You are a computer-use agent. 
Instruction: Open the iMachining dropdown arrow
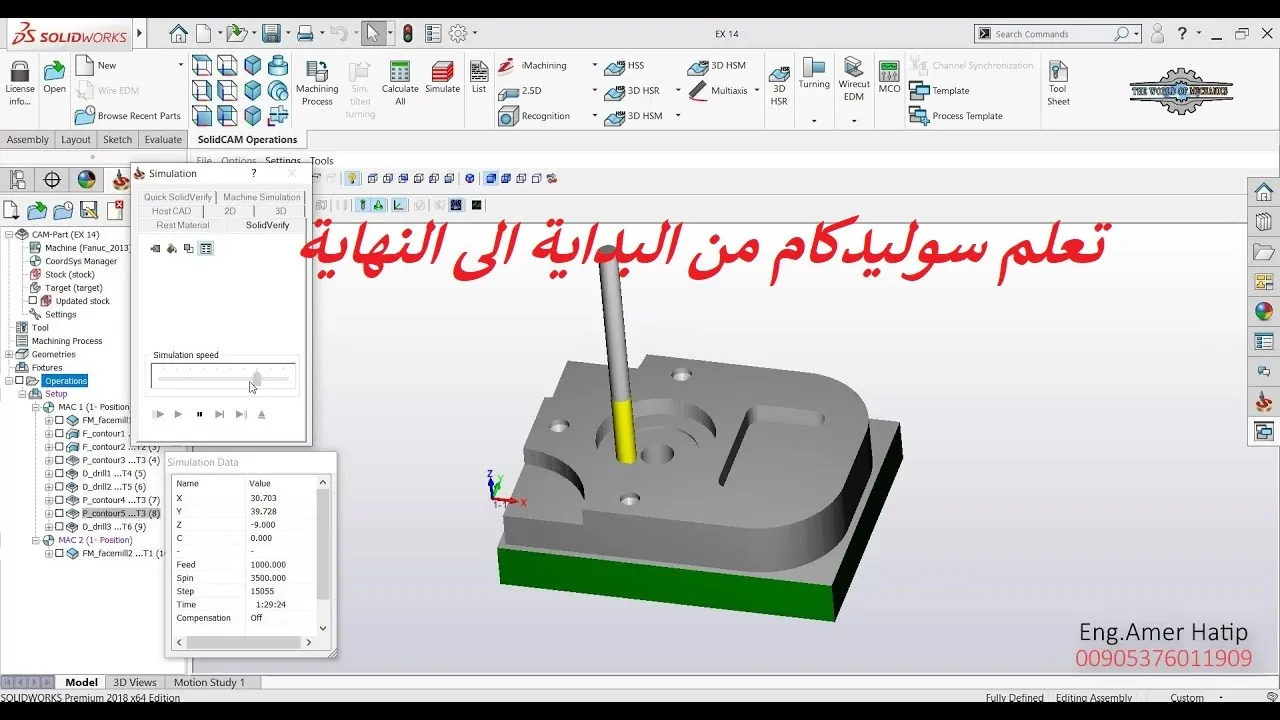tap(594, 65)
